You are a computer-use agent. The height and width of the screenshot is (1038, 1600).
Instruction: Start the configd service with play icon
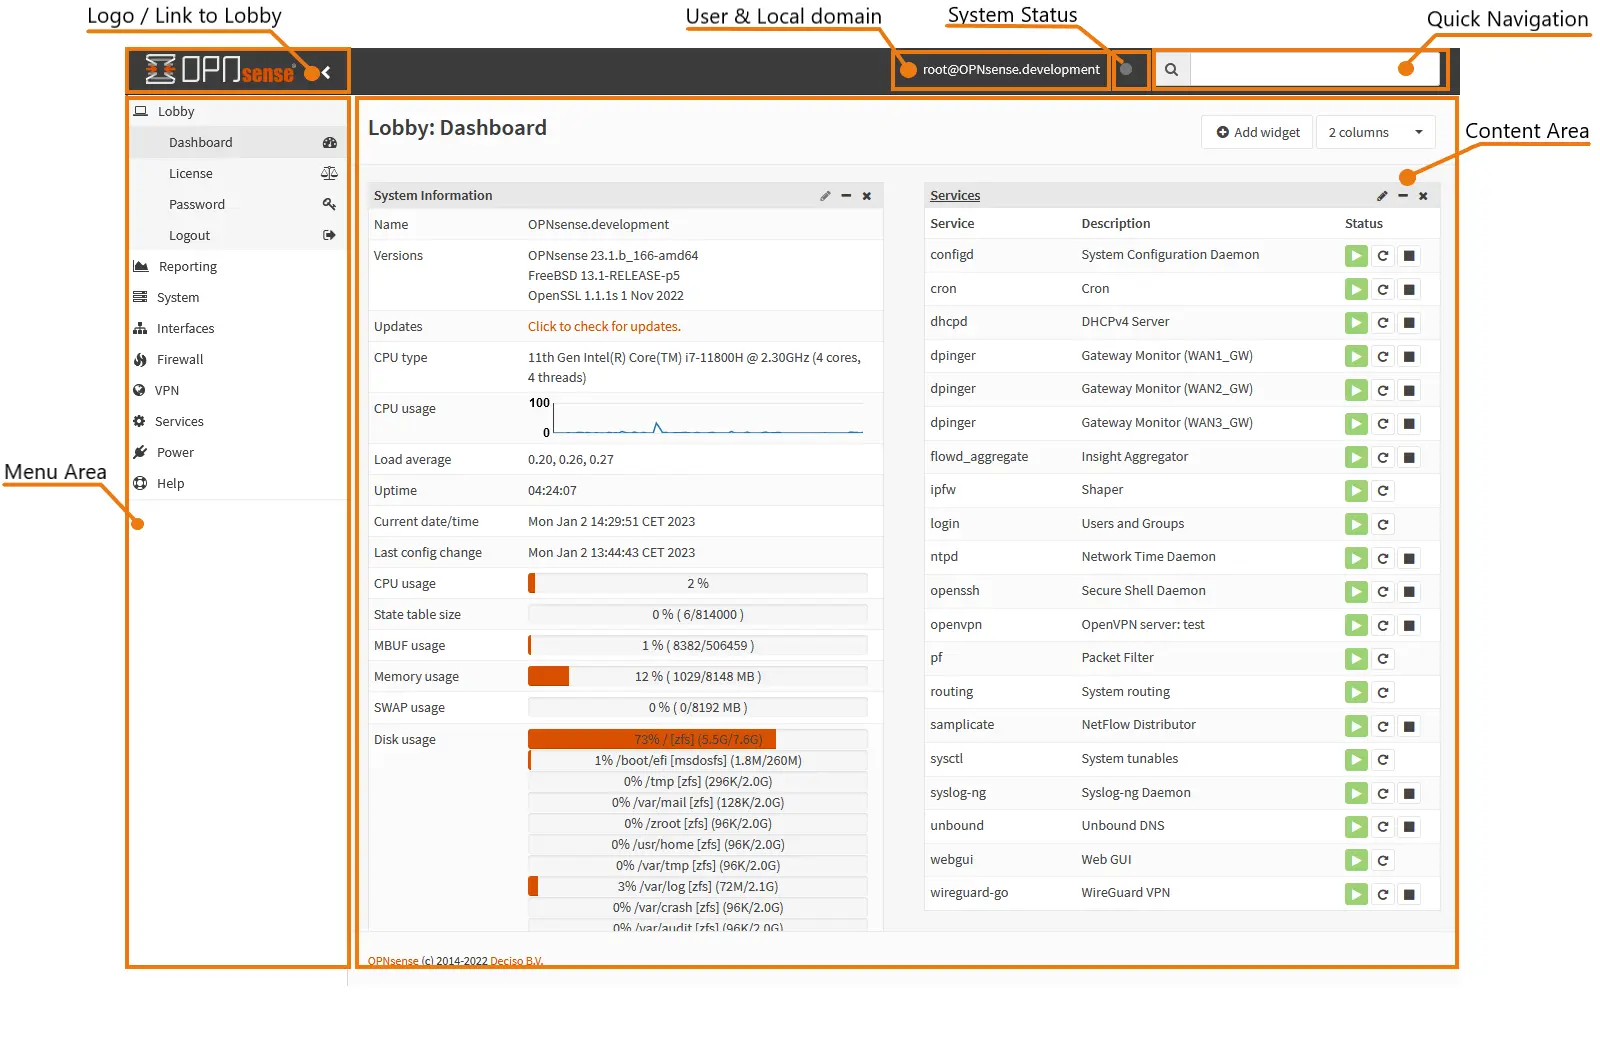click(1356, 256)
